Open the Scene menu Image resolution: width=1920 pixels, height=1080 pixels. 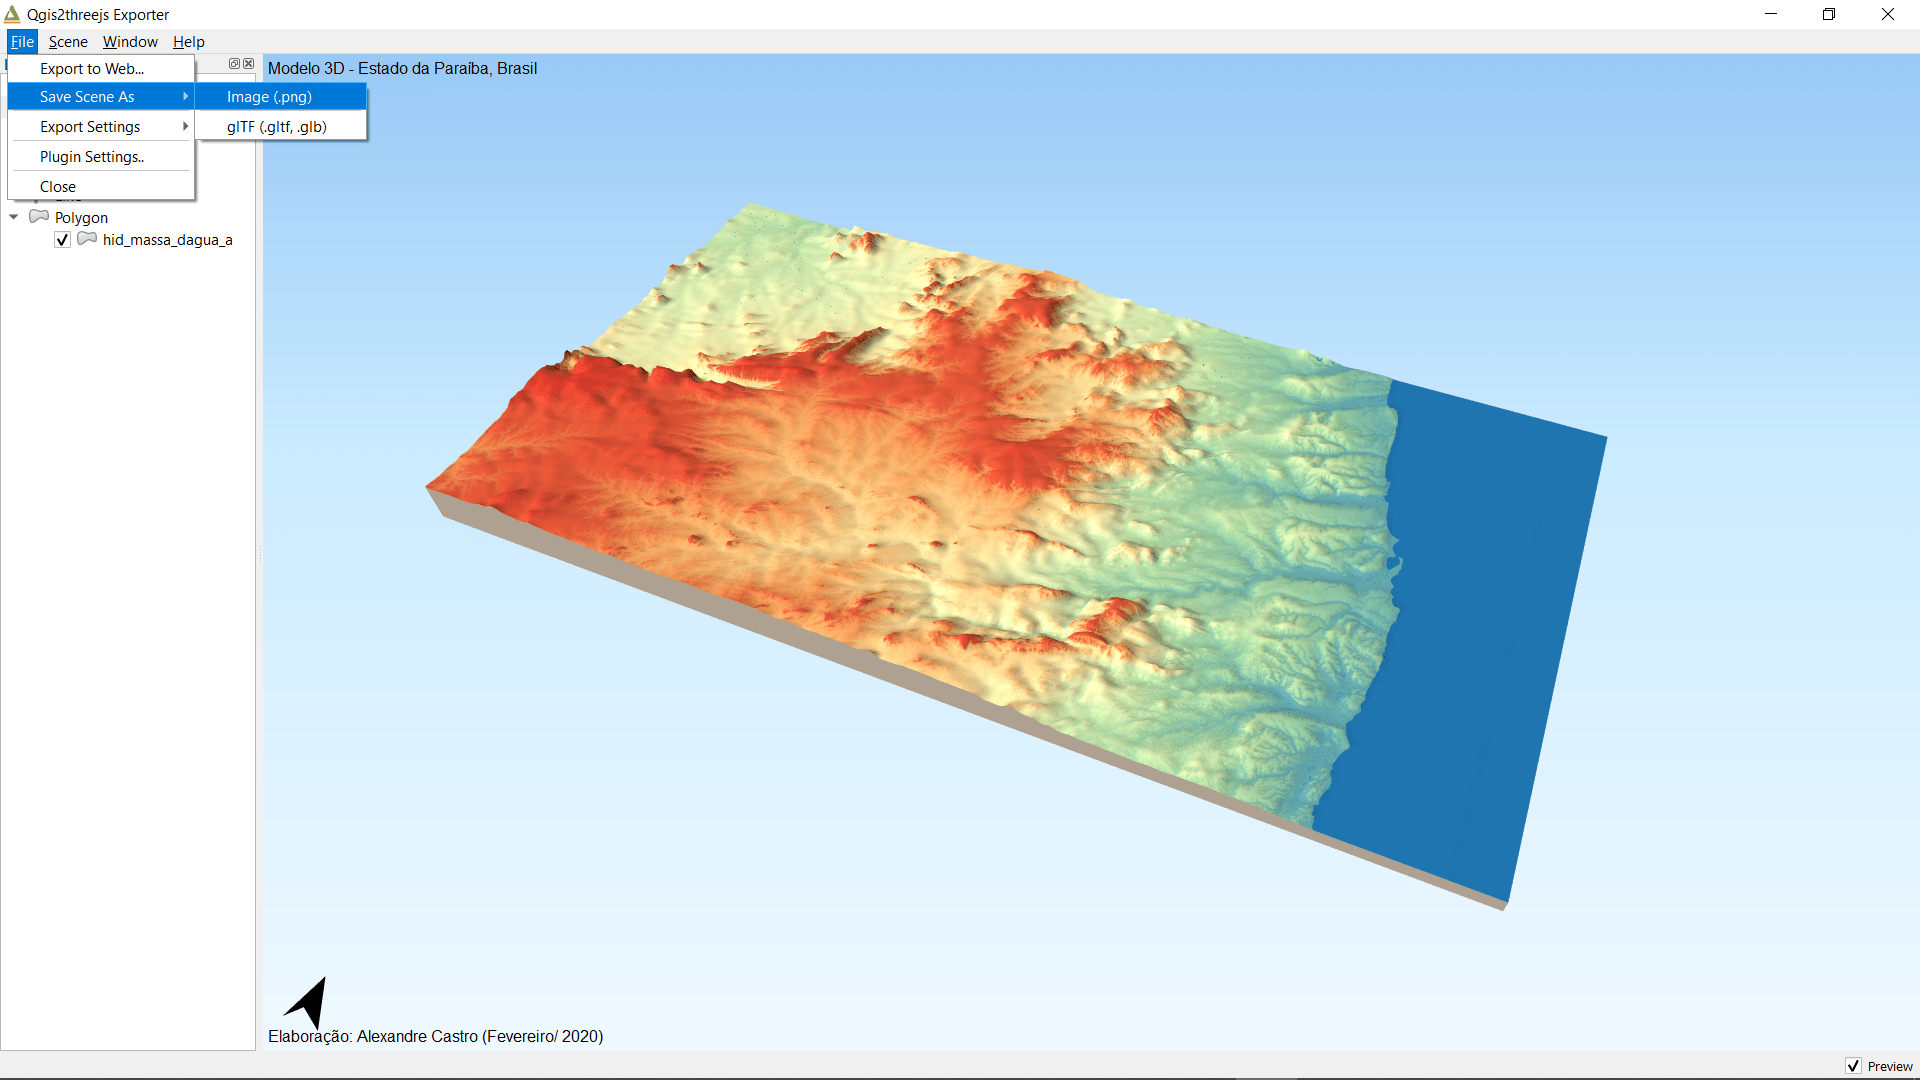68,42
